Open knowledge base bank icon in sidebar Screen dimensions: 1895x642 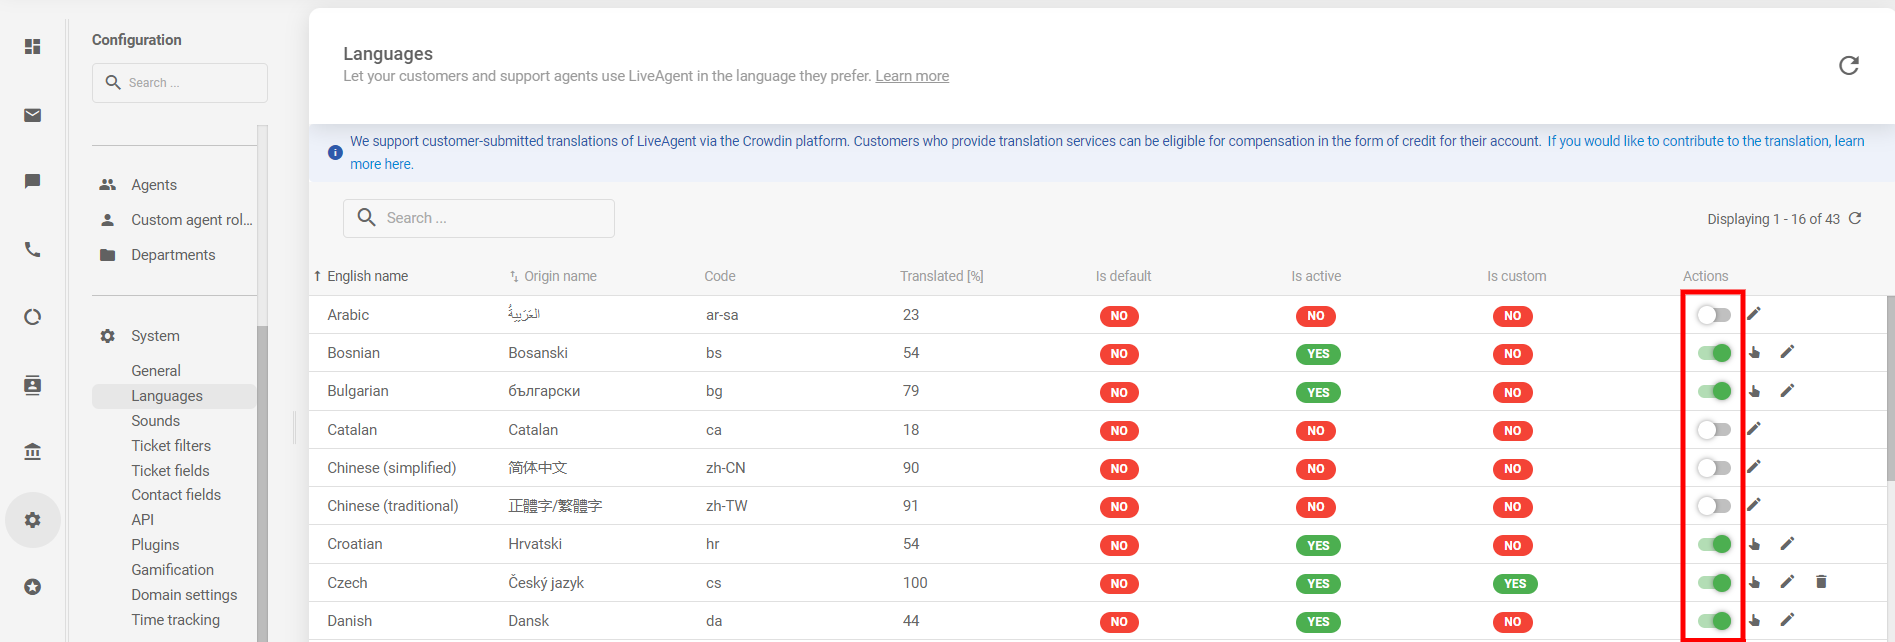click(33, 452)
